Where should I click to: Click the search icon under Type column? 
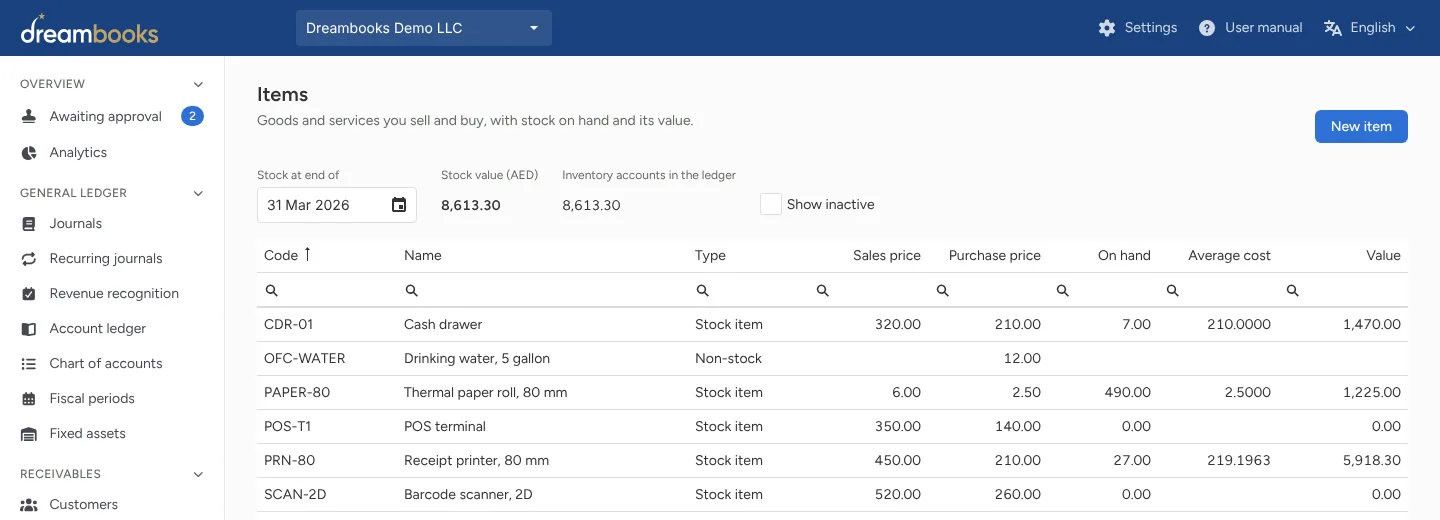(702, 290)
